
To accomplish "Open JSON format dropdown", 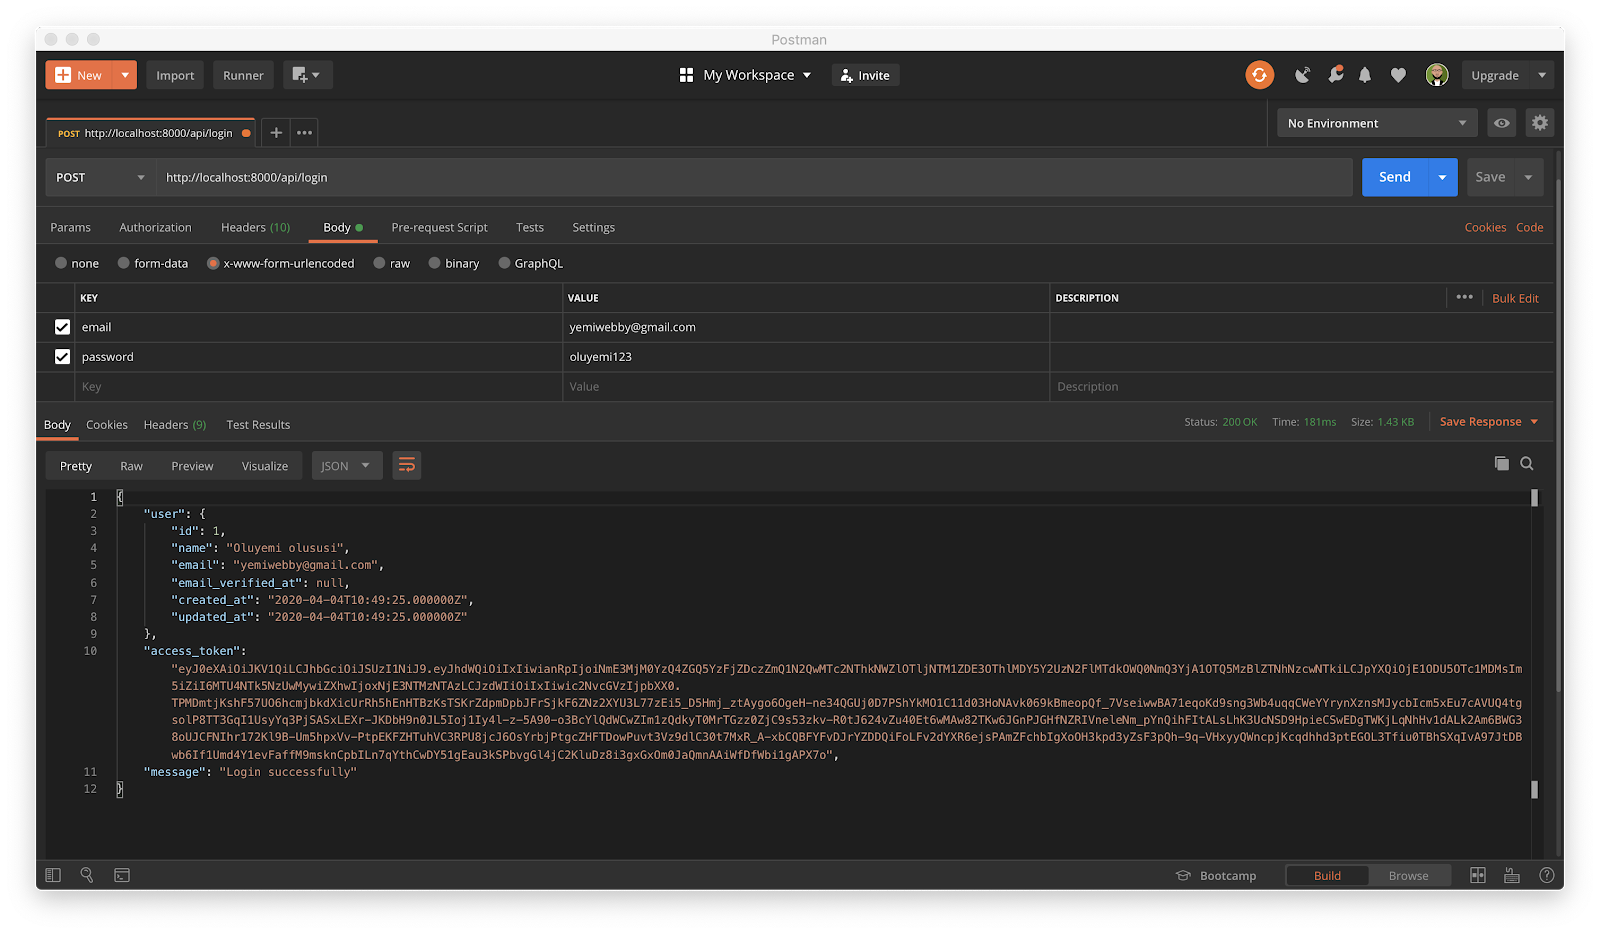I will pyautogui.click(x=347, y=465).
